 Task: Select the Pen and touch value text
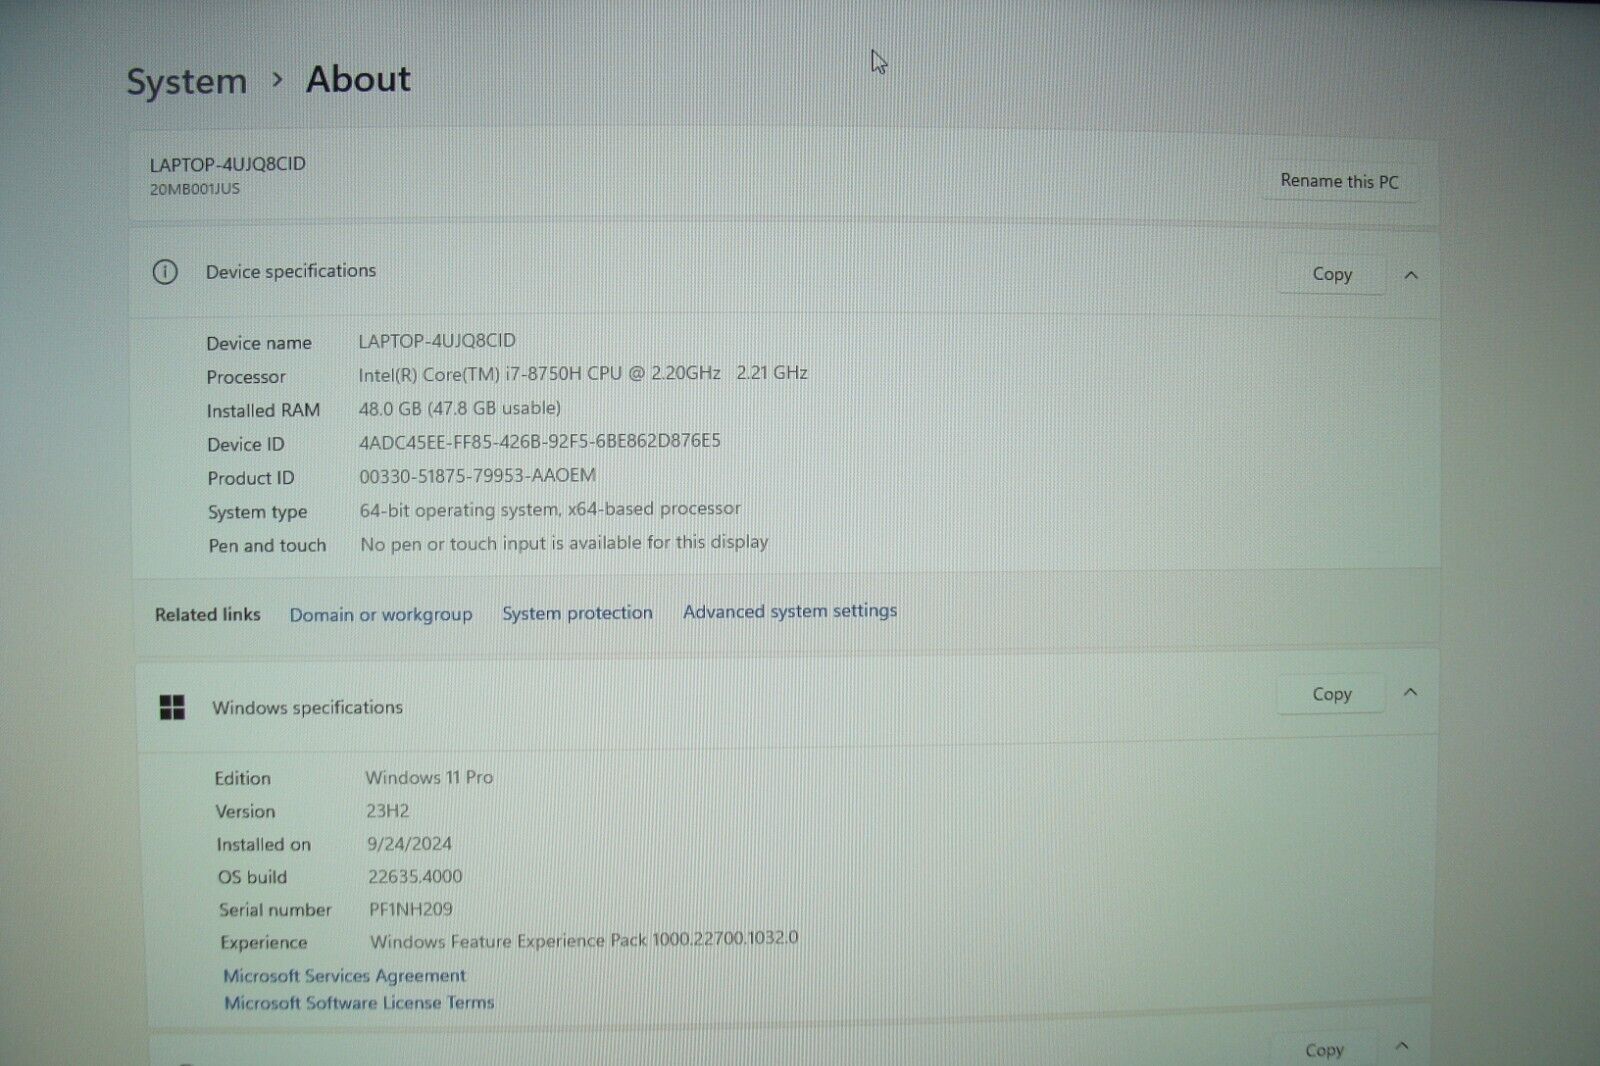coord(564,543)
